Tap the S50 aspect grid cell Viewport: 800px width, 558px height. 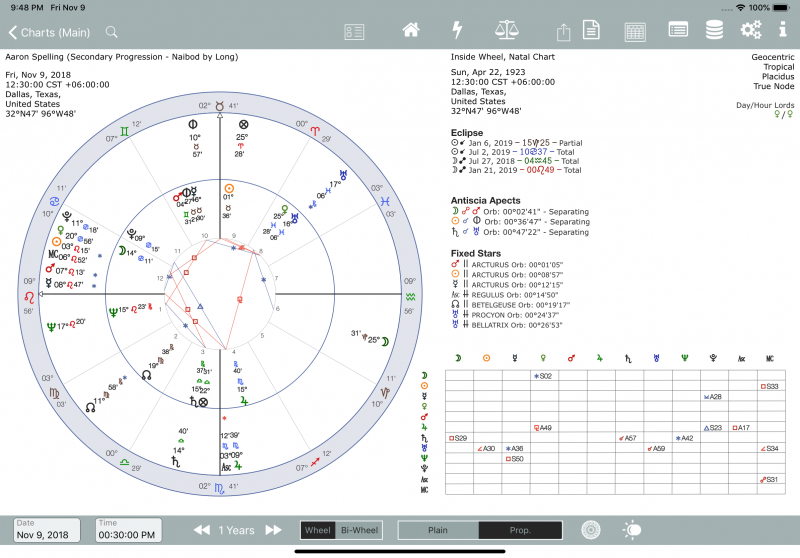coord(516,459)
